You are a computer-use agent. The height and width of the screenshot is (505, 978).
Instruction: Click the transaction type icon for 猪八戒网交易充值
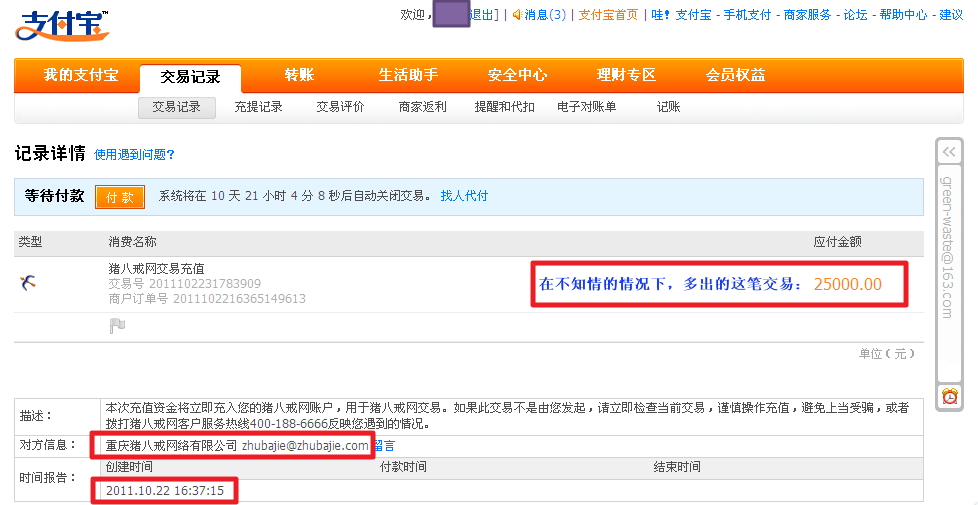[x=27, y=283]
